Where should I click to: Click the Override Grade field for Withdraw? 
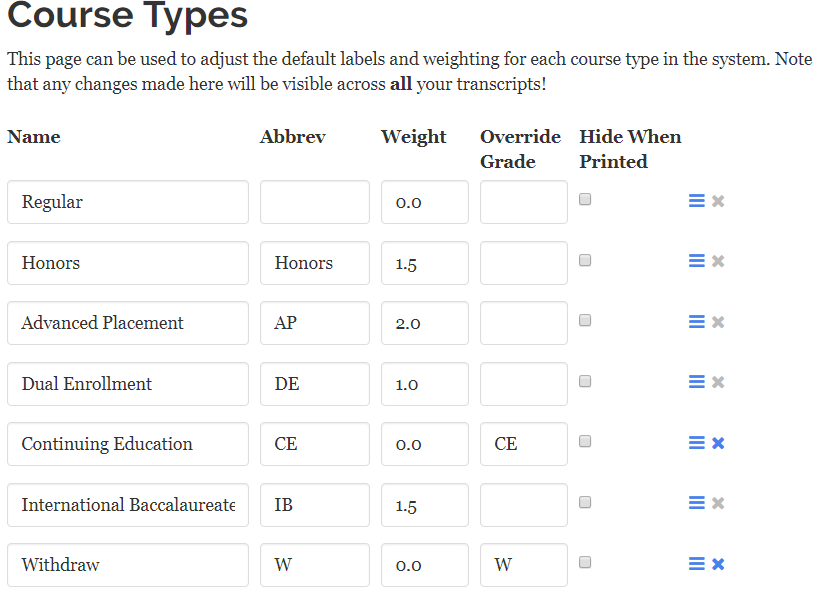(523, 565)
